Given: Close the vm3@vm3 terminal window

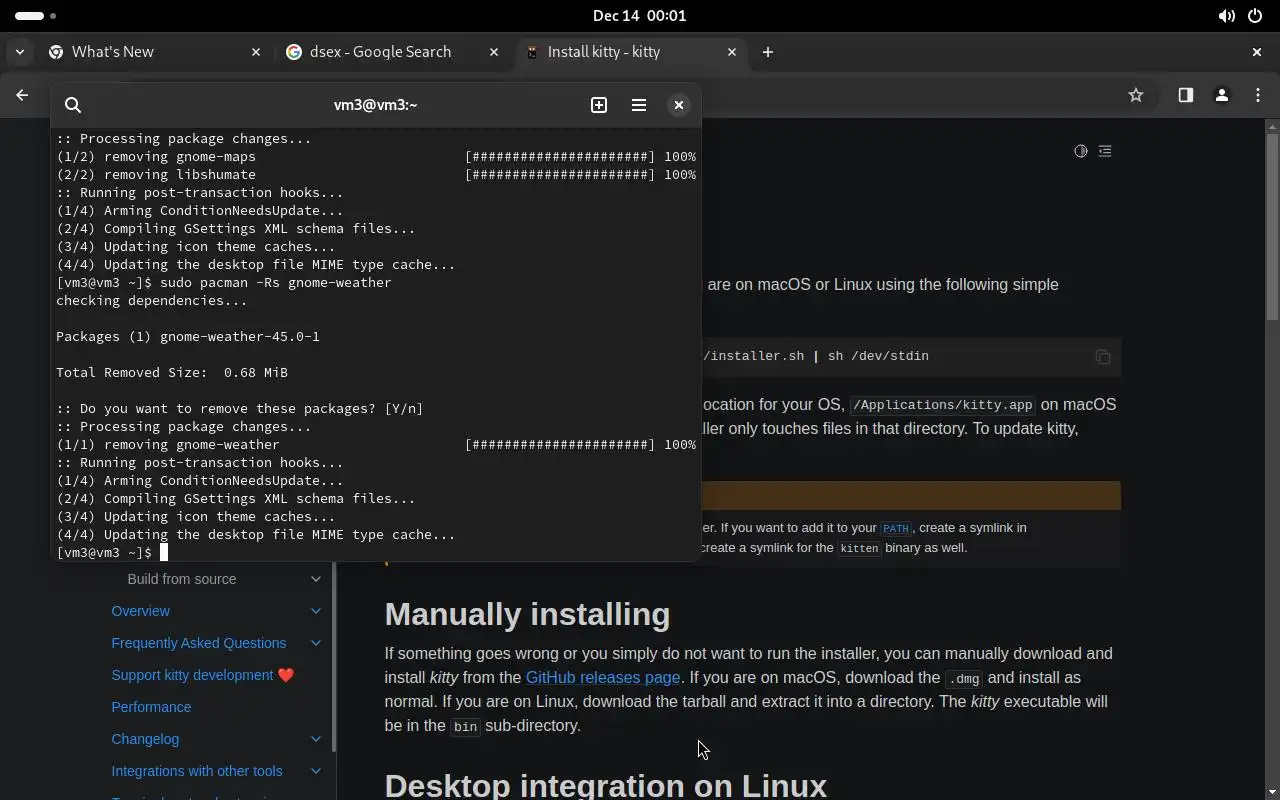Looking at the screenshot, I should 679,105.
